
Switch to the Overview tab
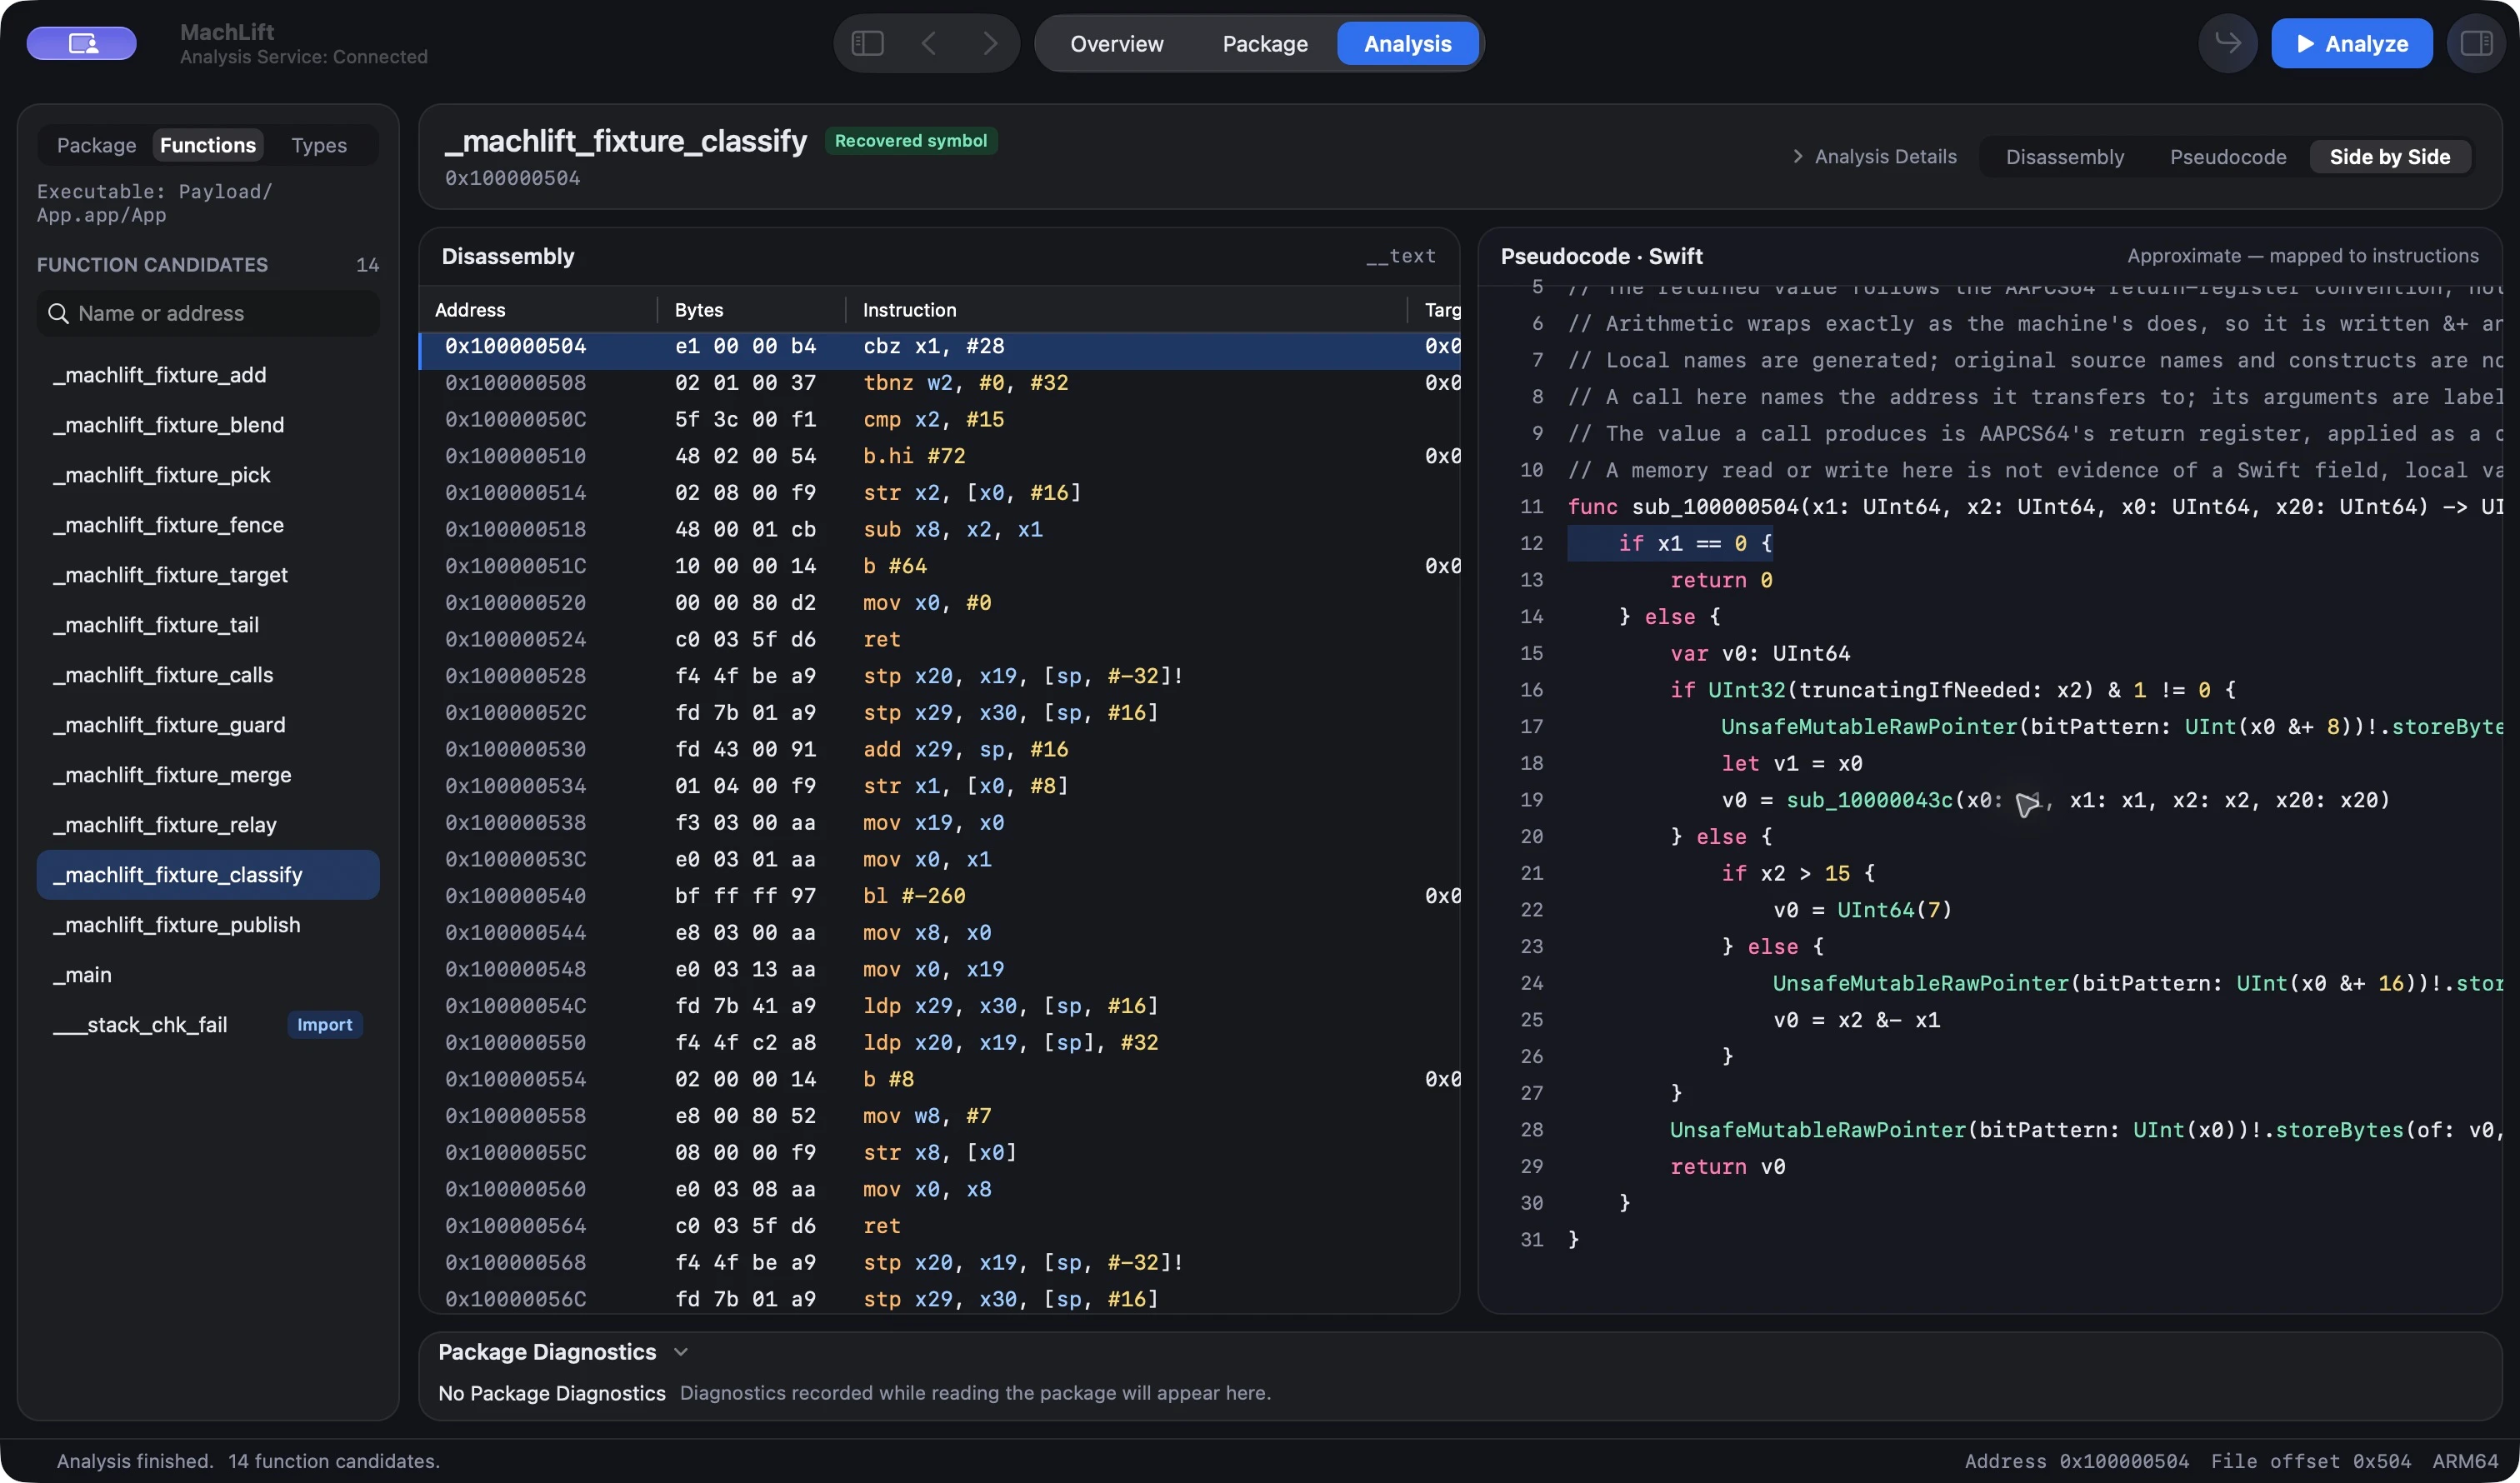1116,44
